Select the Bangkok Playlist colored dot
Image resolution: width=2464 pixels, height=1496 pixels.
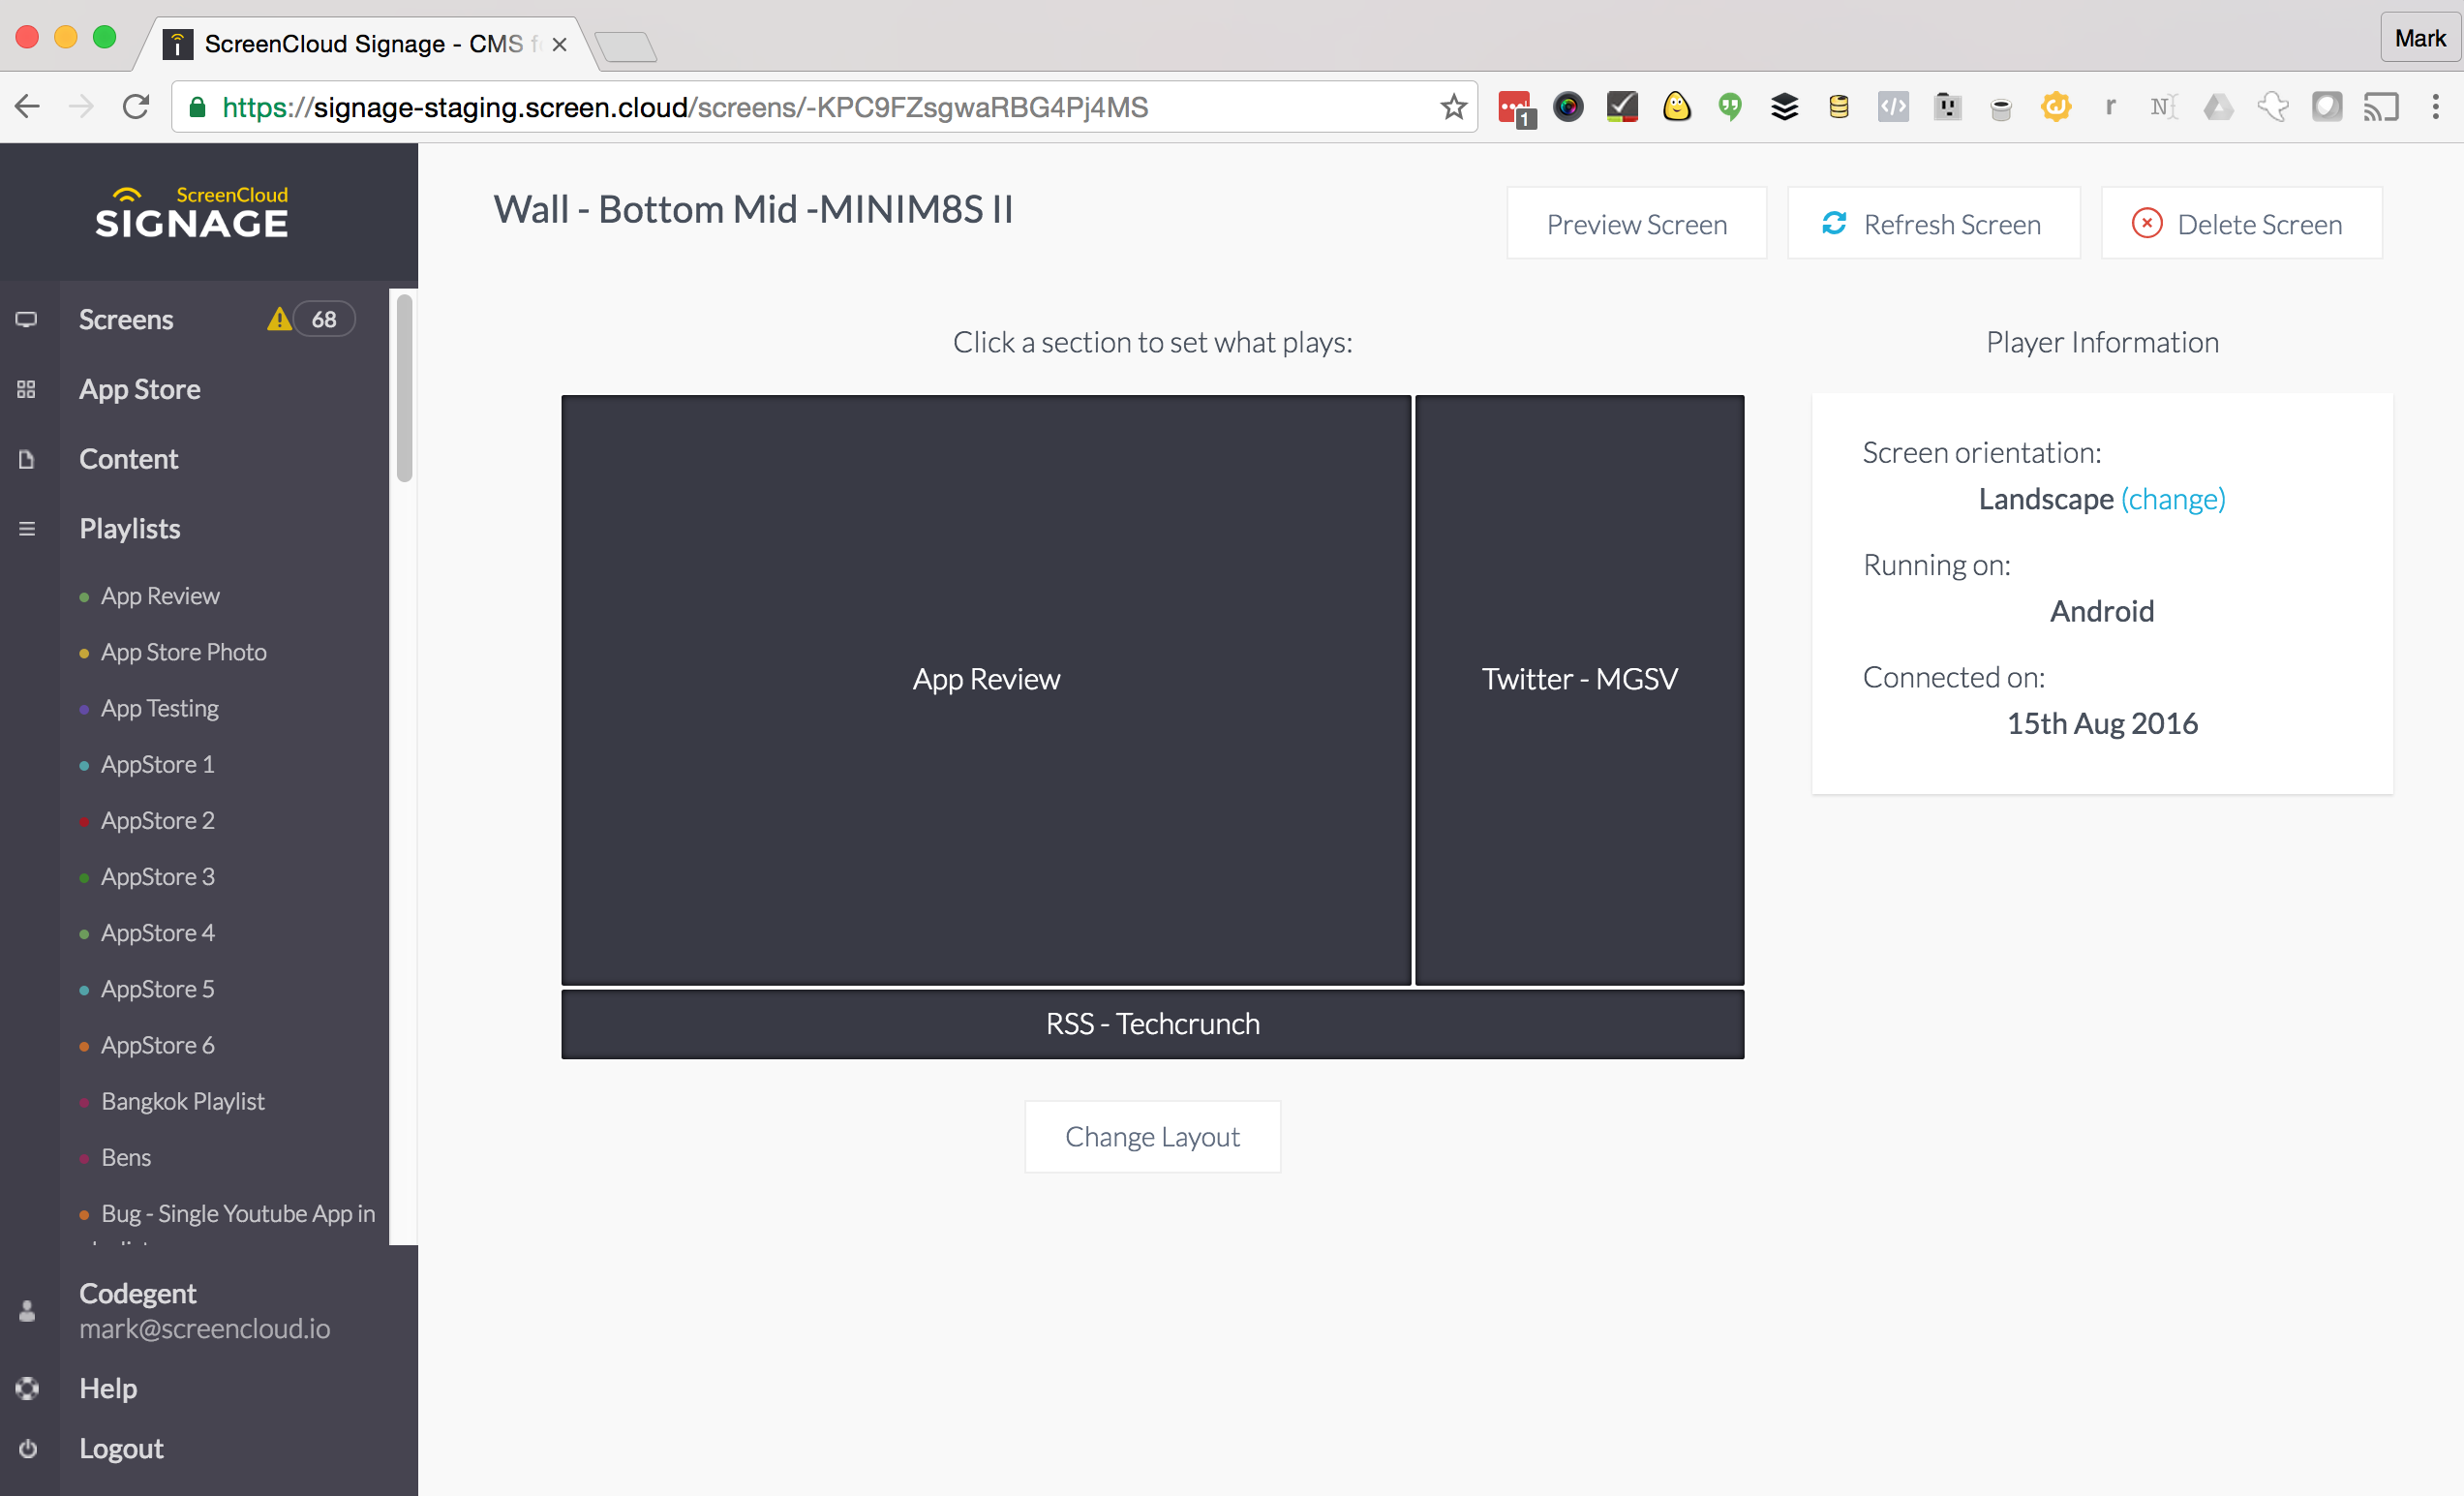(83, 1102)
